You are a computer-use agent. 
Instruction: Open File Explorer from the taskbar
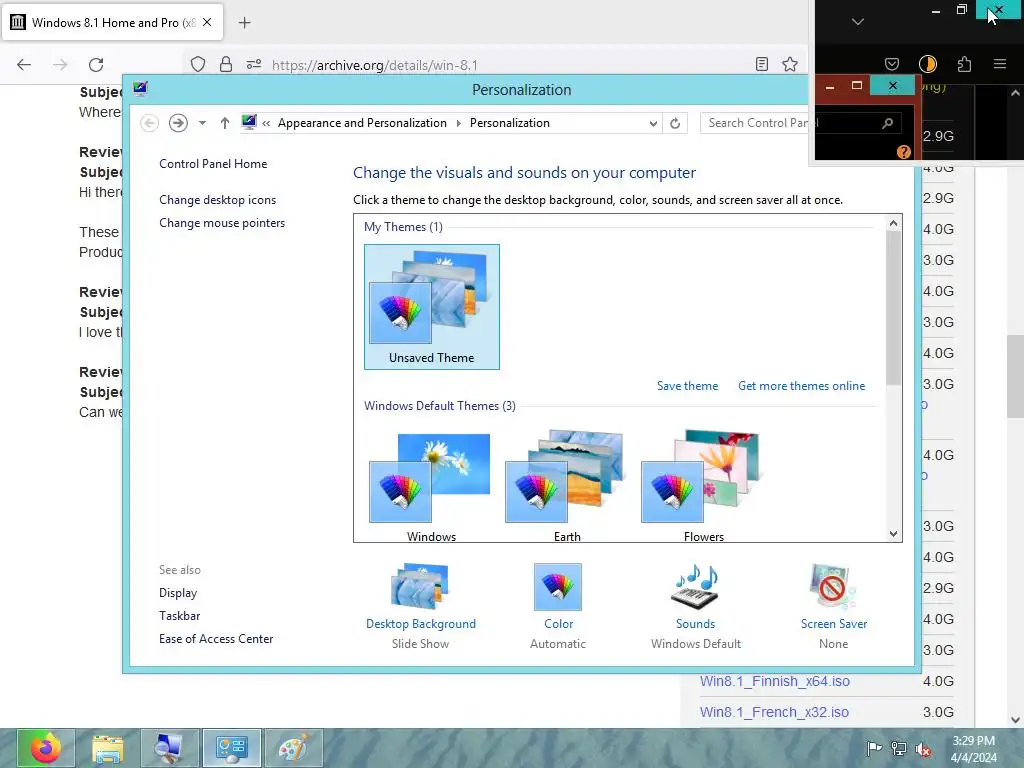[x=108, y=748]
